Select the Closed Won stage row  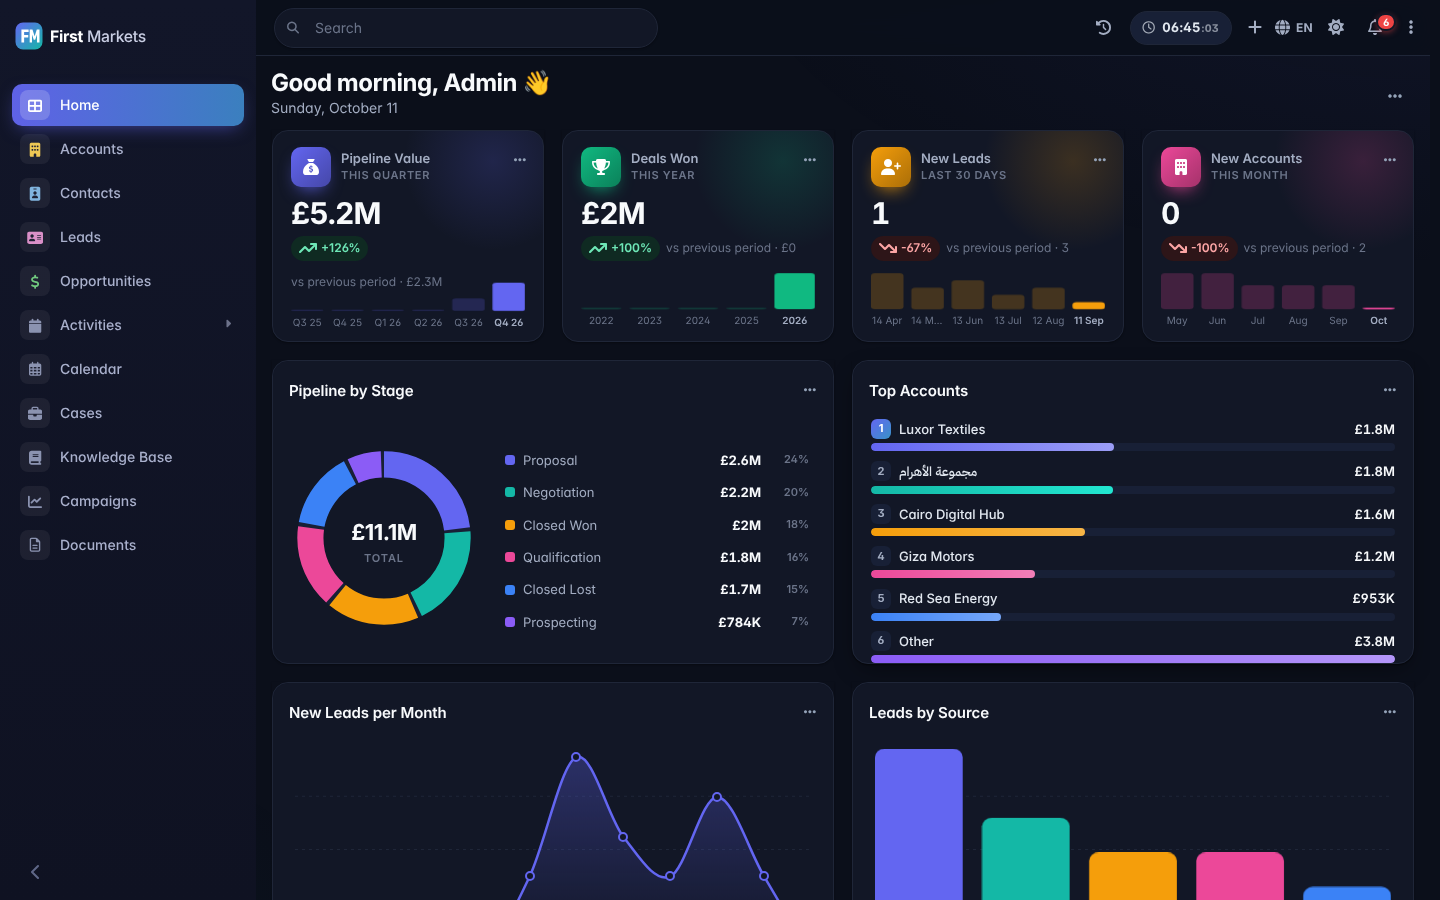point(657,525)
